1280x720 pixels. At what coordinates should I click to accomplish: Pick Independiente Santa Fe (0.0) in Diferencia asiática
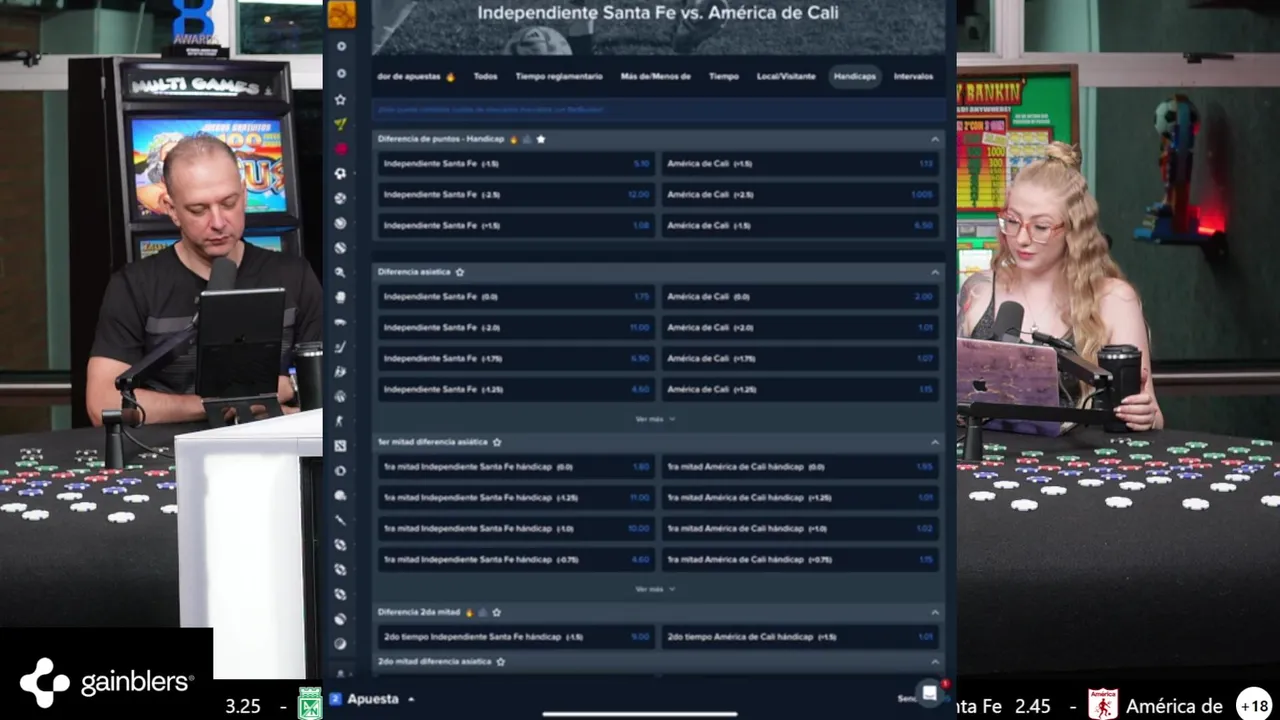[x=516, y=297]
